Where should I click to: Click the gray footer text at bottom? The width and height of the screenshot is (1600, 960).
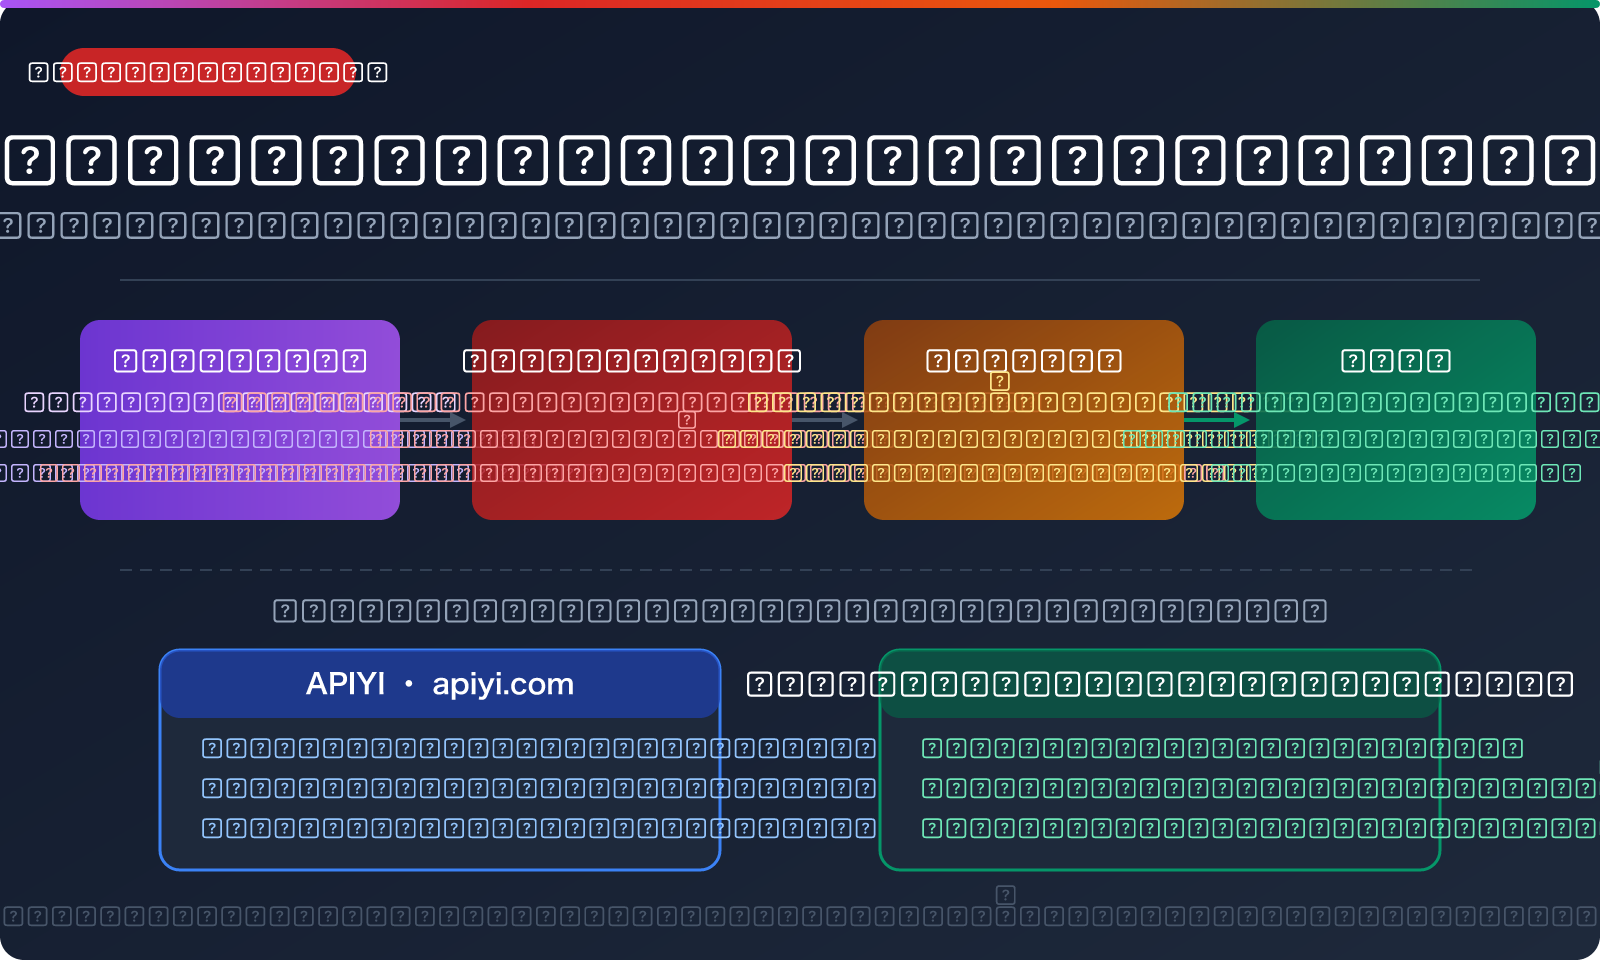pyautogui.click(x=800, y=916)
